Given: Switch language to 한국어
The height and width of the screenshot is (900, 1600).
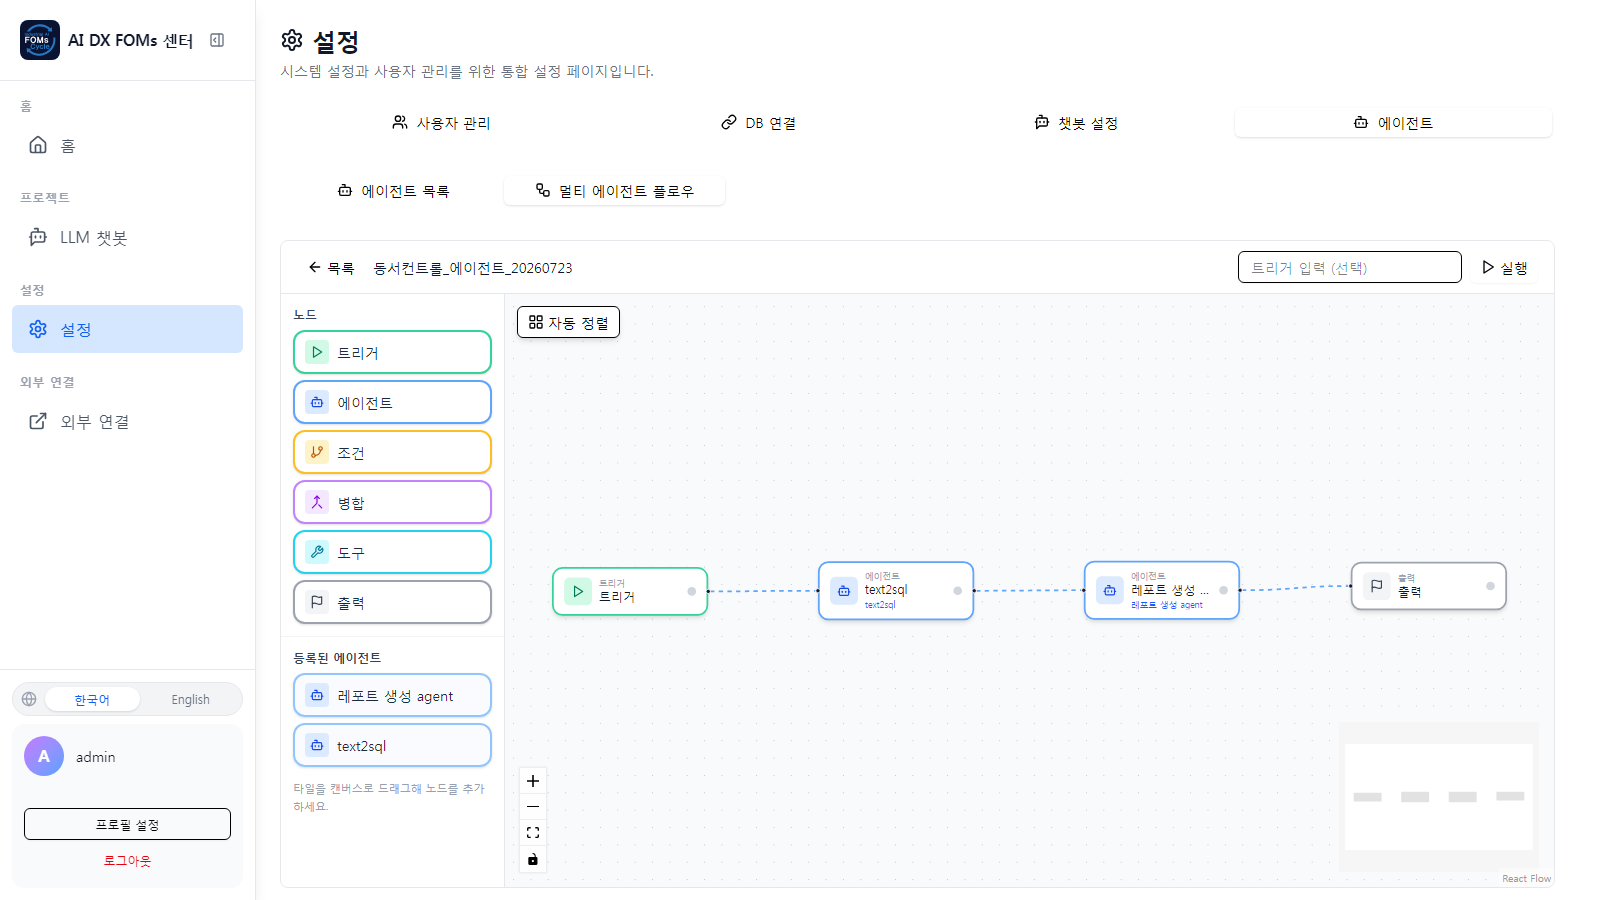Looking at the screenshot, I should 92,700.
